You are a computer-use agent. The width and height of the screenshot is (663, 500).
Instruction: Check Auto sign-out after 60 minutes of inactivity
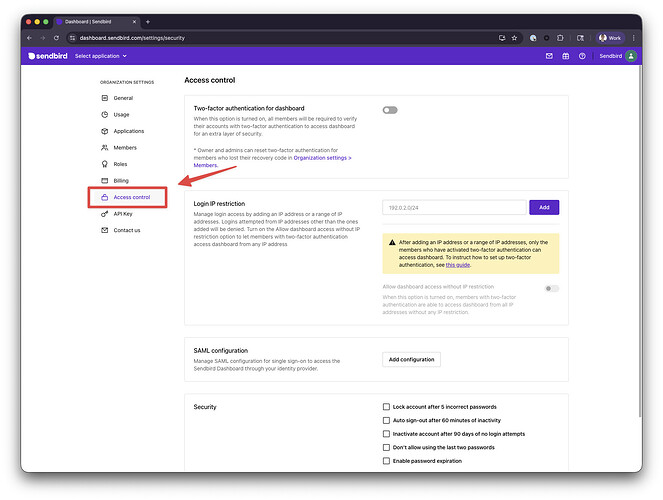(x=386, y=421)
